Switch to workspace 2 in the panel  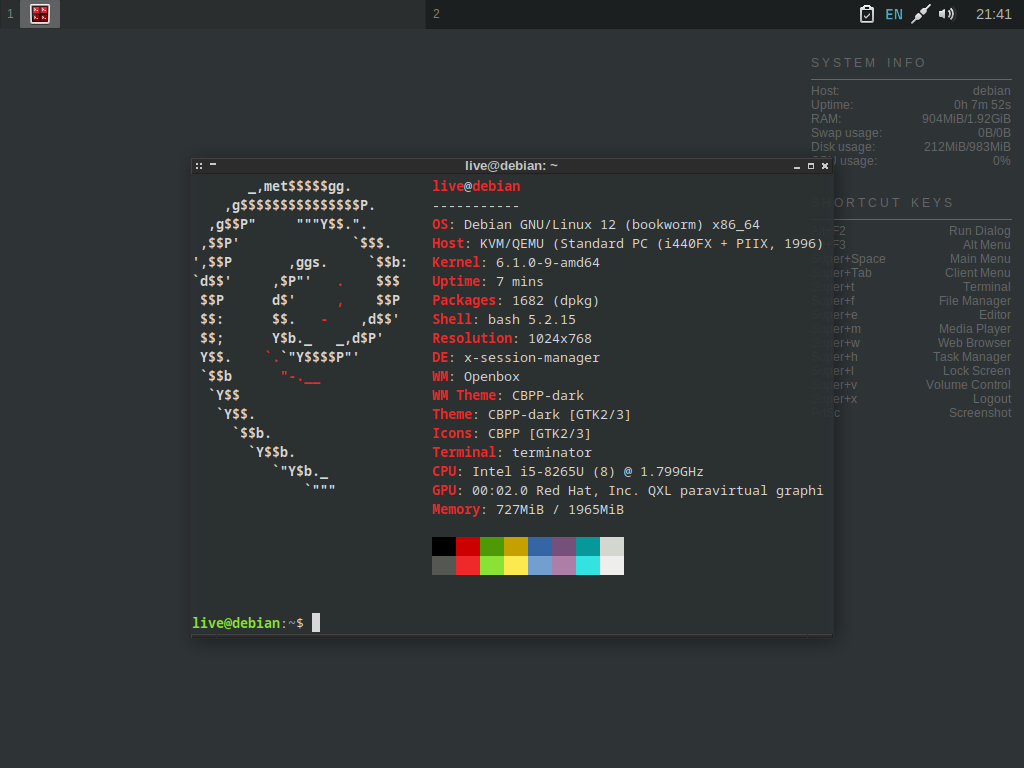pos(436,14)
